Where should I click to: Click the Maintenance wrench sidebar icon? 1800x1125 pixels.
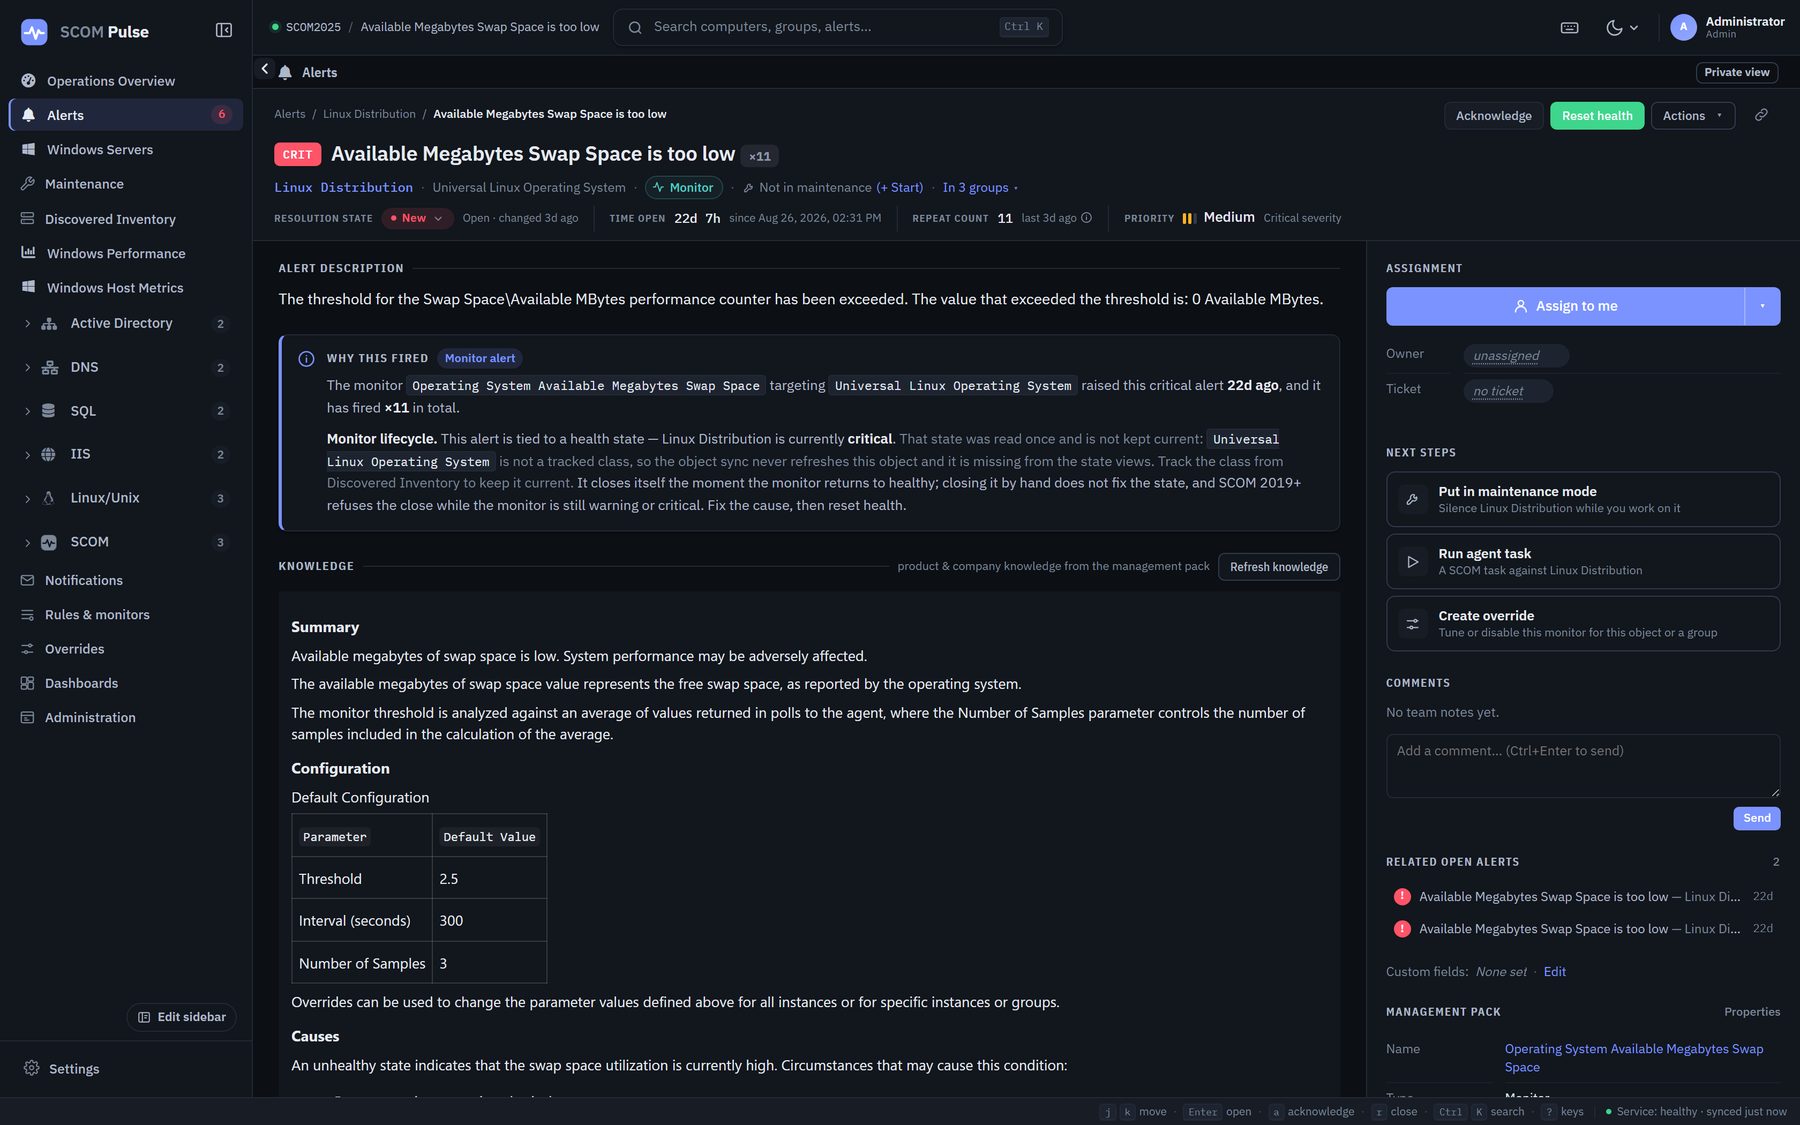pyautogui.click(x=28, y=184)
